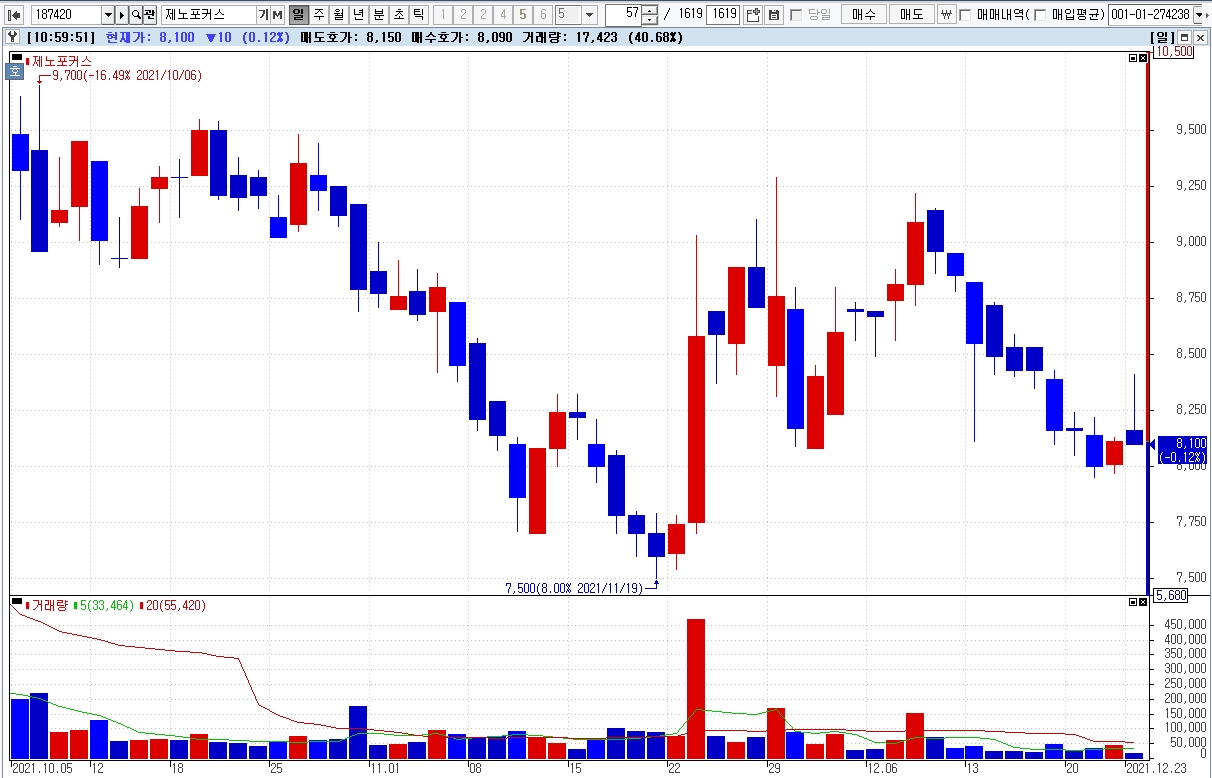Click the red 제노포커스 chart legend label

(61, 61)
